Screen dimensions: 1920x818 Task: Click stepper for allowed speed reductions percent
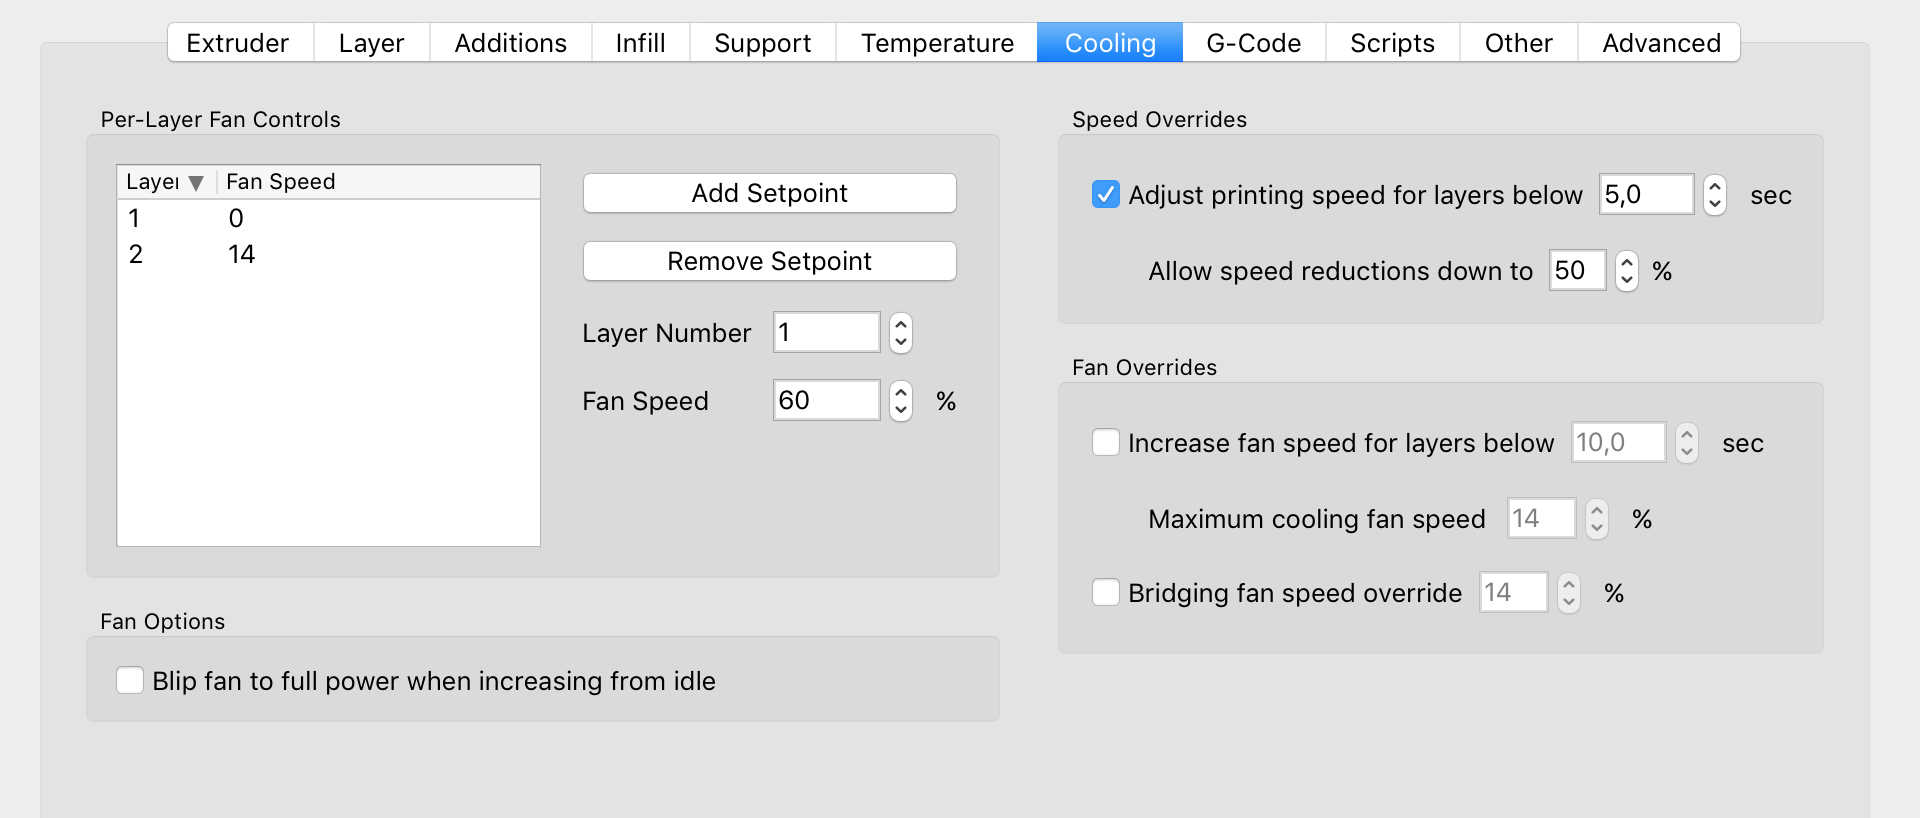click(1627, 270)
